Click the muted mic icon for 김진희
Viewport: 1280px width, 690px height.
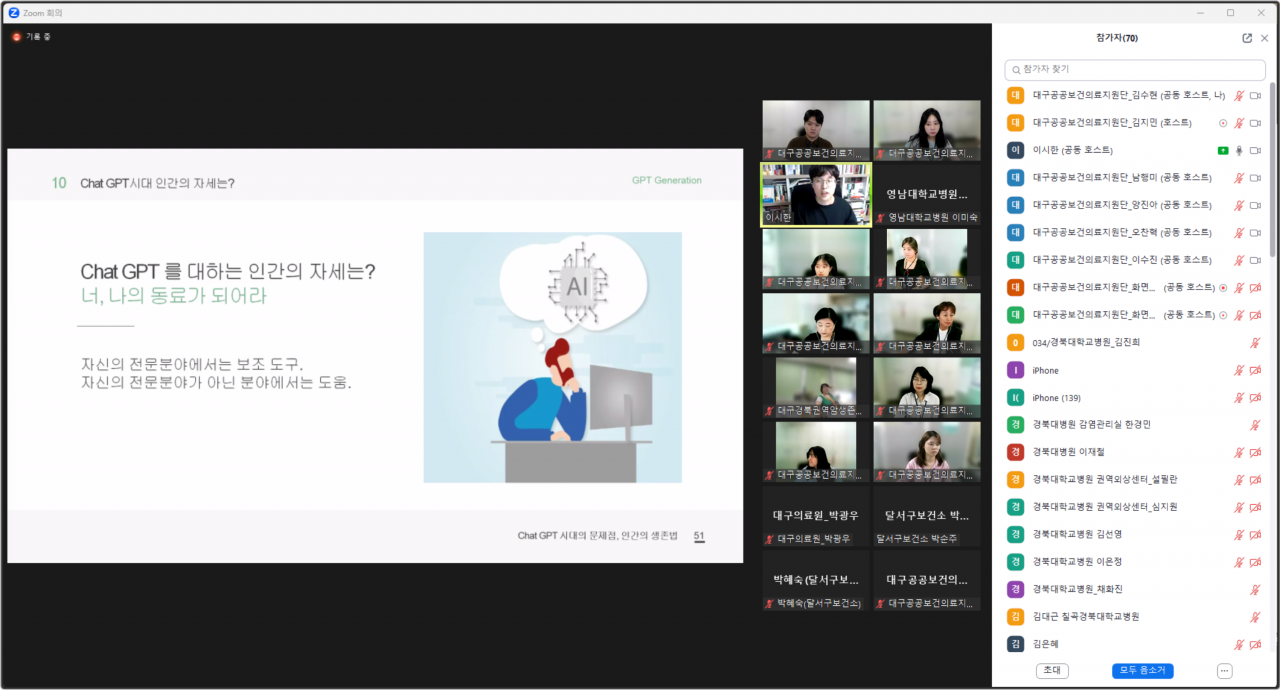coord(1255,342)
